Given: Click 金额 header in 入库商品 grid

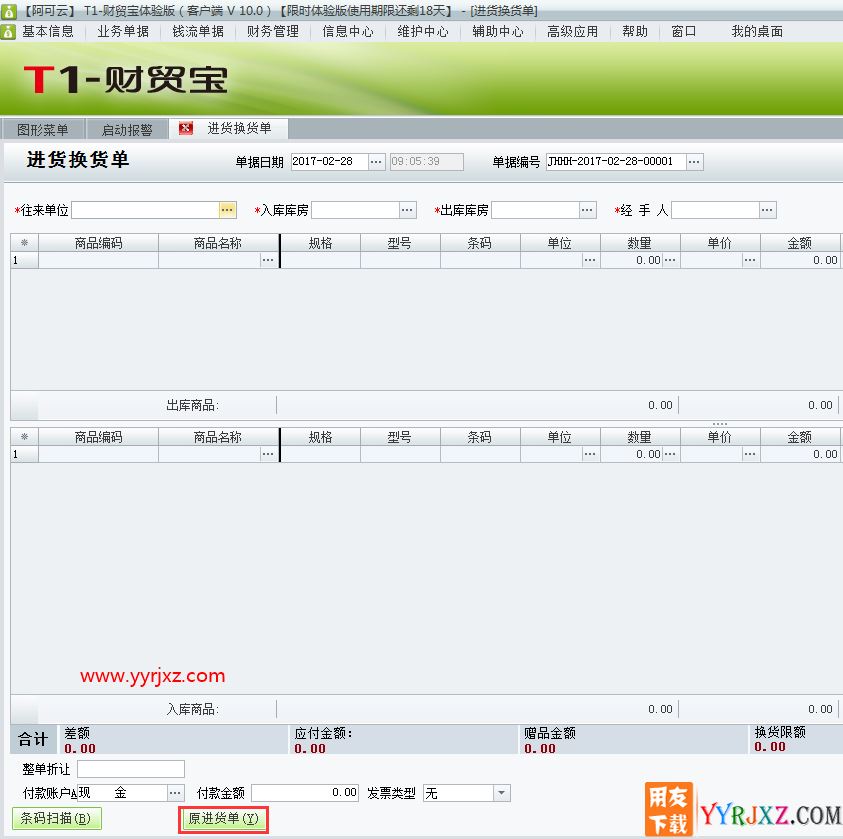Looking at the screenshot, I should coord(800,437).
